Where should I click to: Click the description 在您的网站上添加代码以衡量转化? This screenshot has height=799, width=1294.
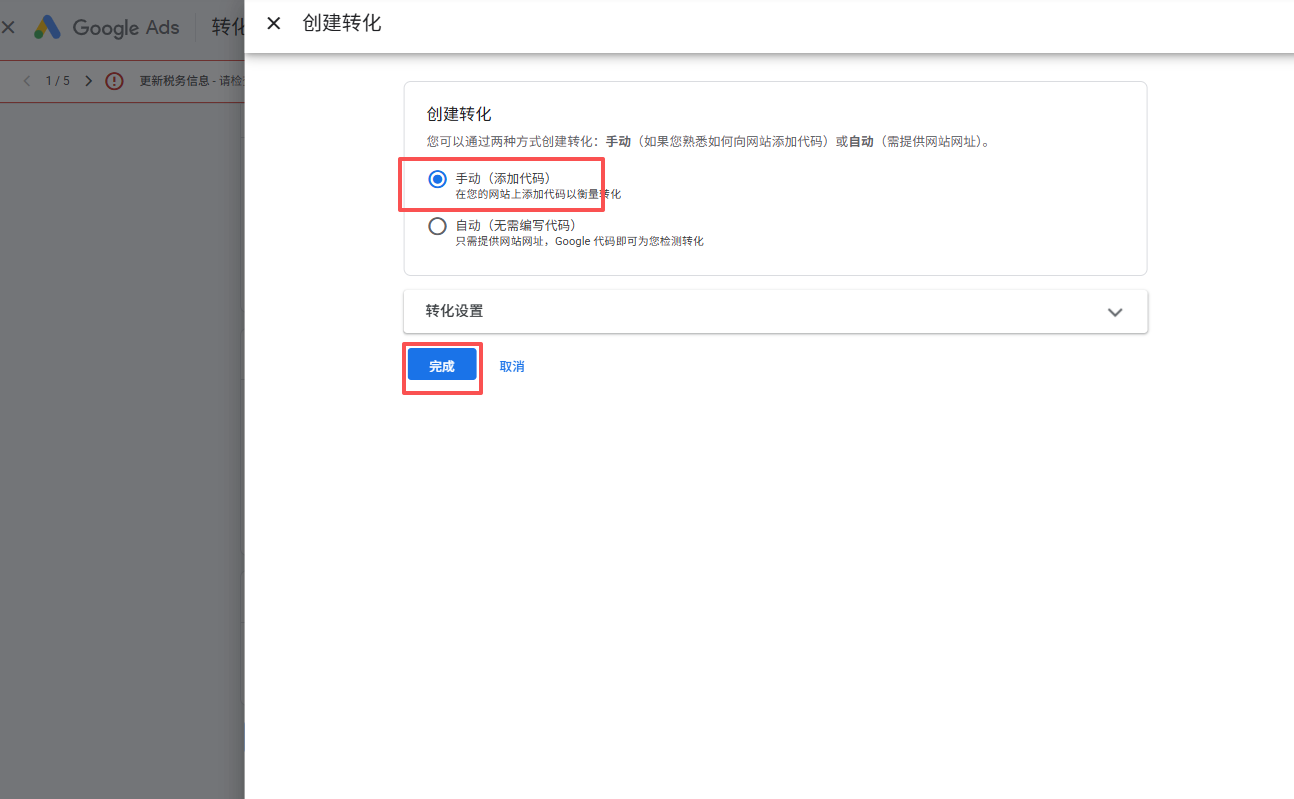538,194
